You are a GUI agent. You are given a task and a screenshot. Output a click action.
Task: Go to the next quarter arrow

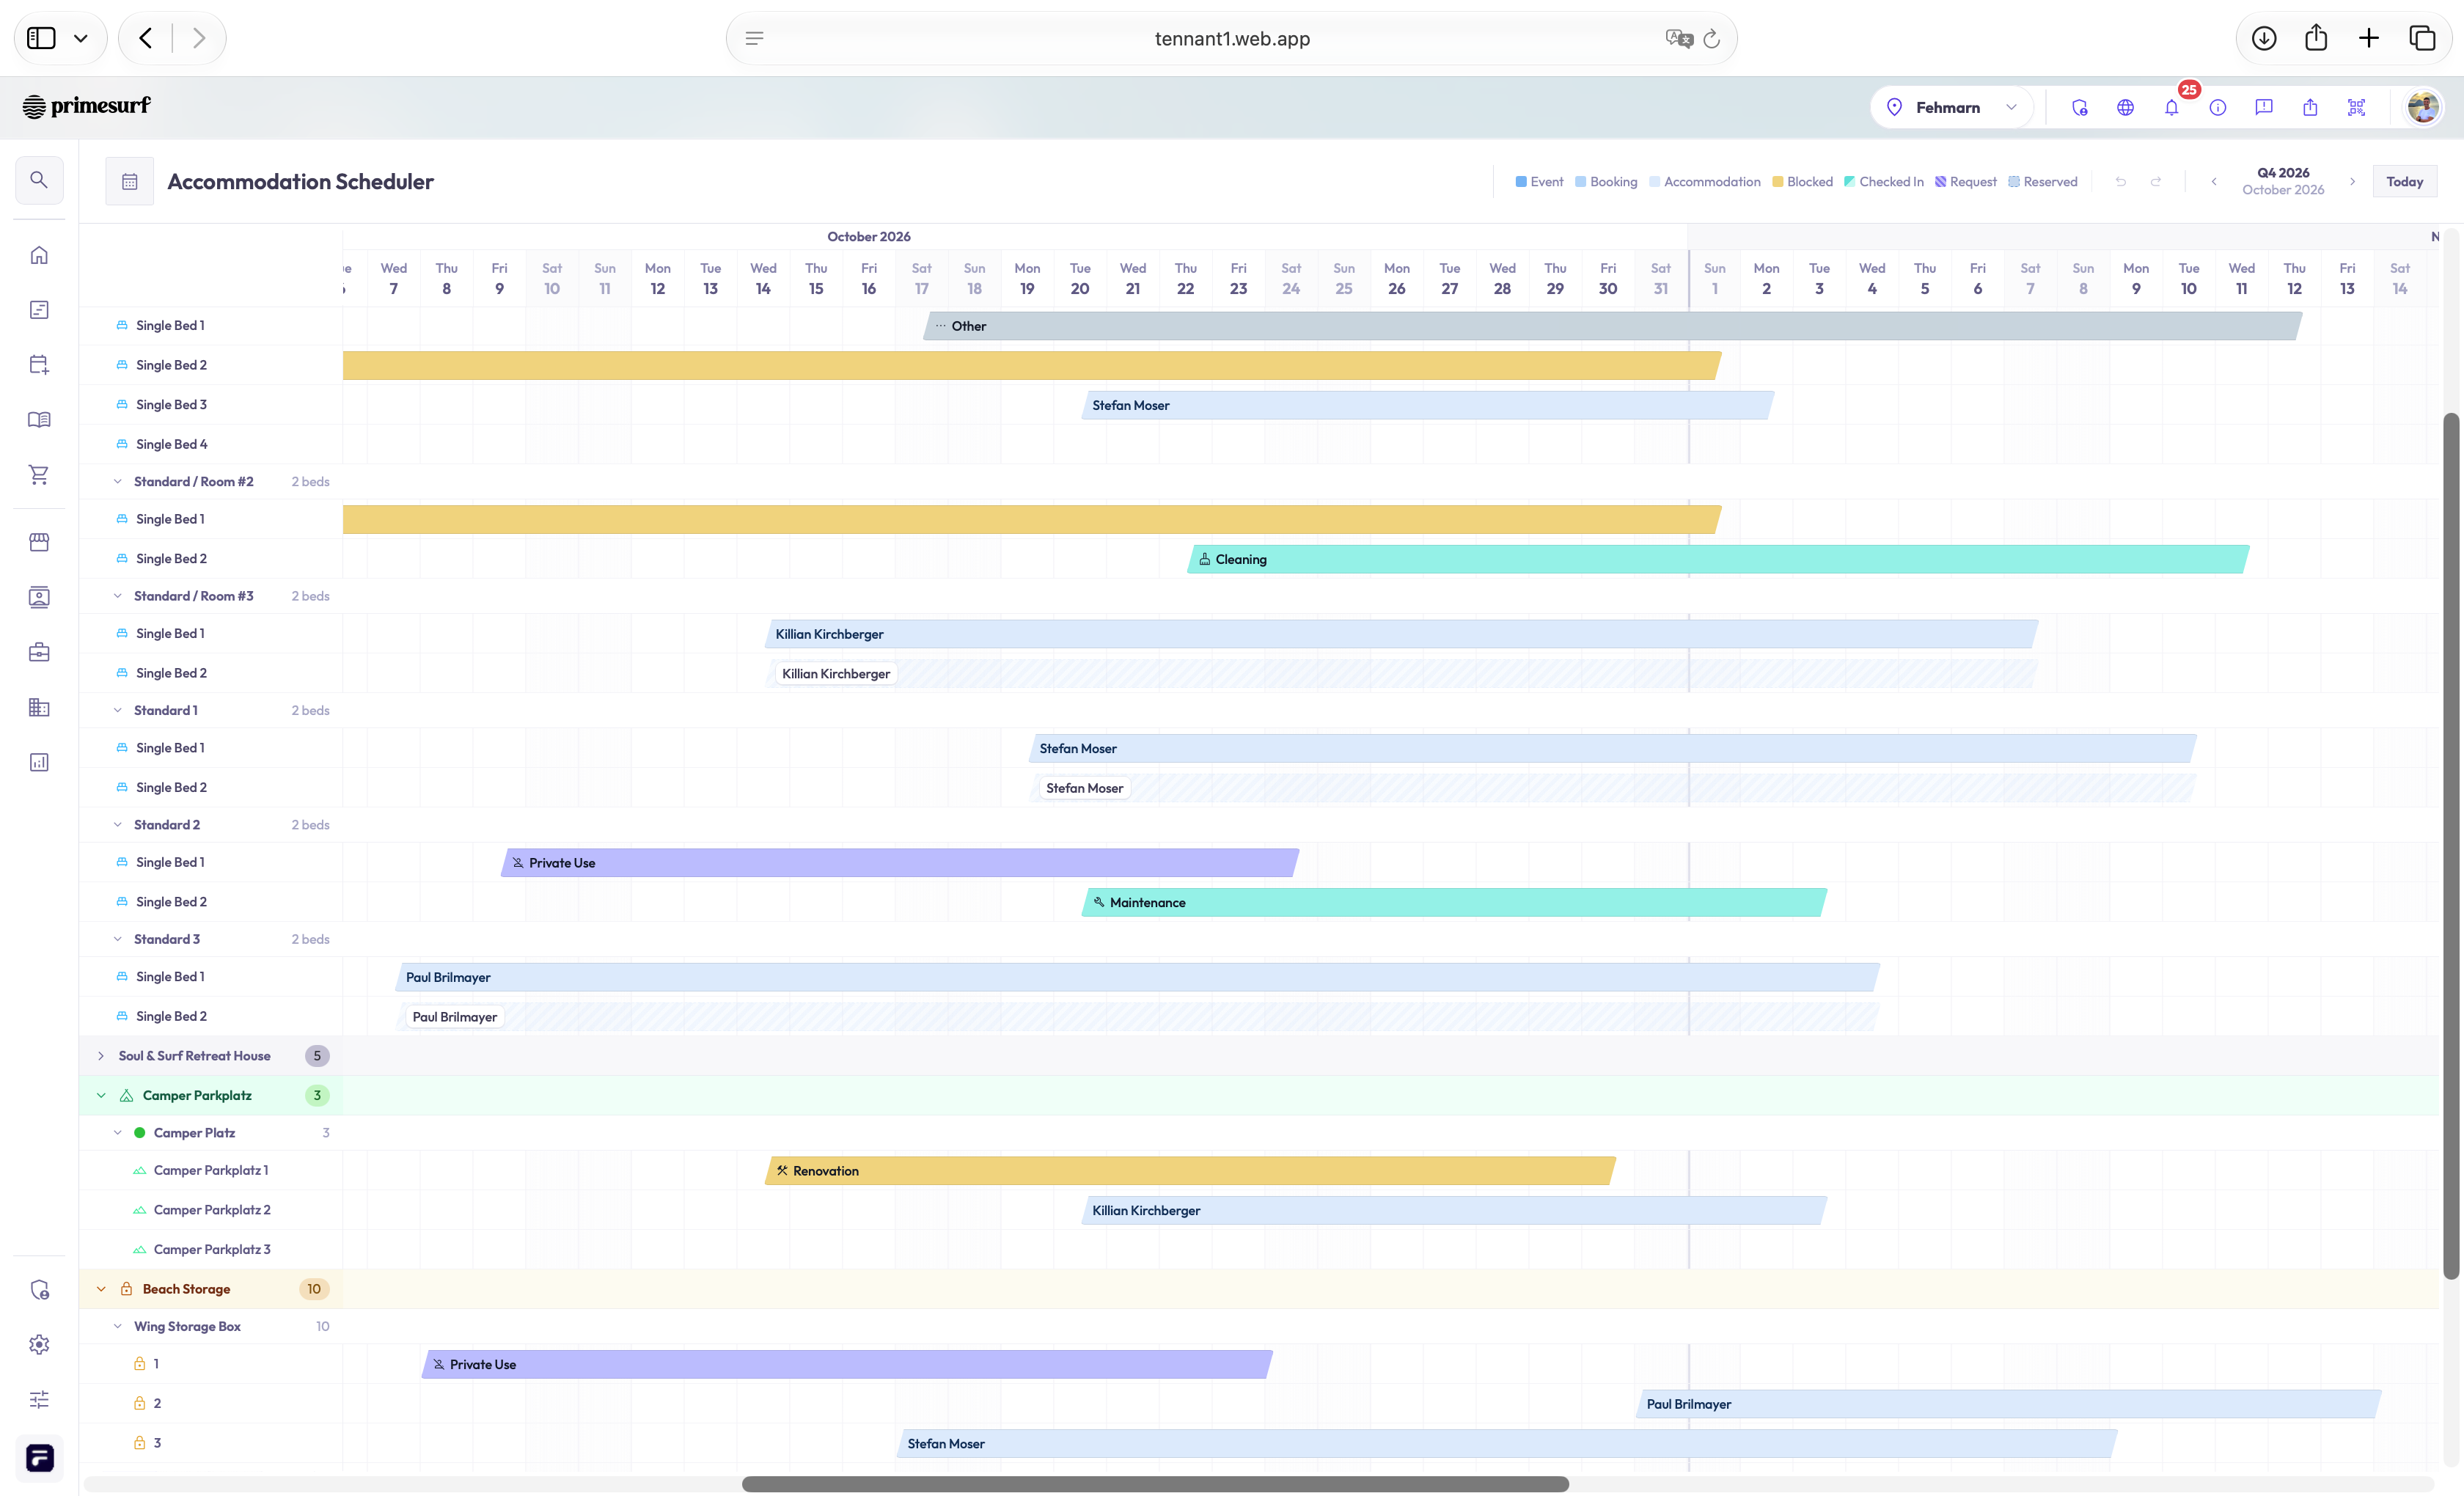2352,181
